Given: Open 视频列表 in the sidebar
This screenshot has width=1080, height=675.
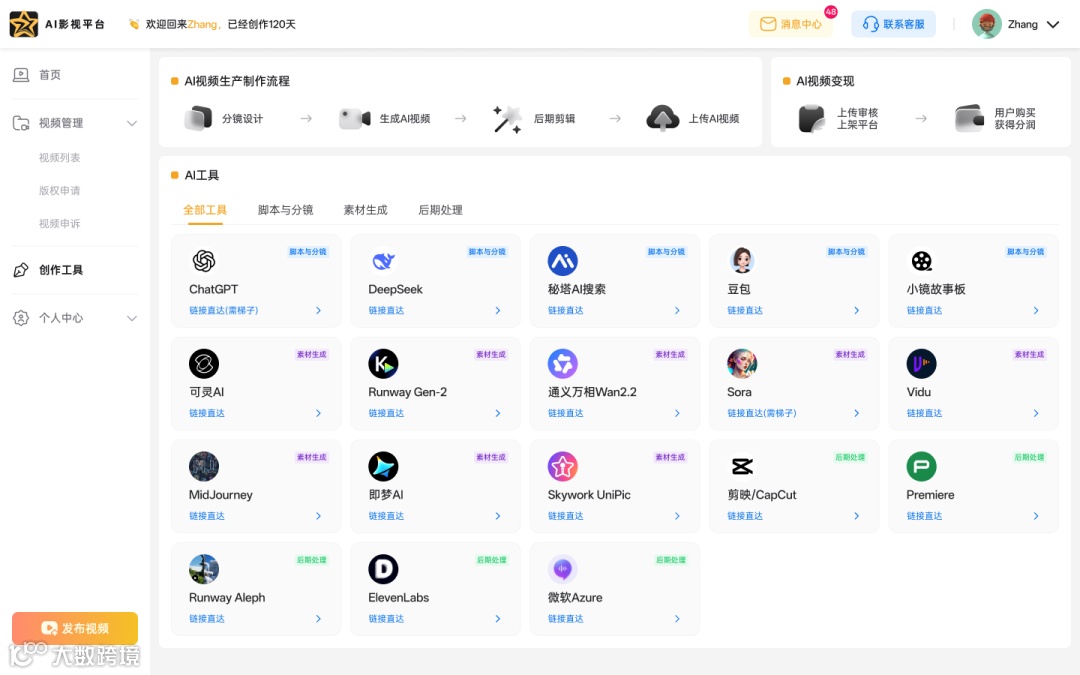Looking at the screenshot, I should 59,158.
